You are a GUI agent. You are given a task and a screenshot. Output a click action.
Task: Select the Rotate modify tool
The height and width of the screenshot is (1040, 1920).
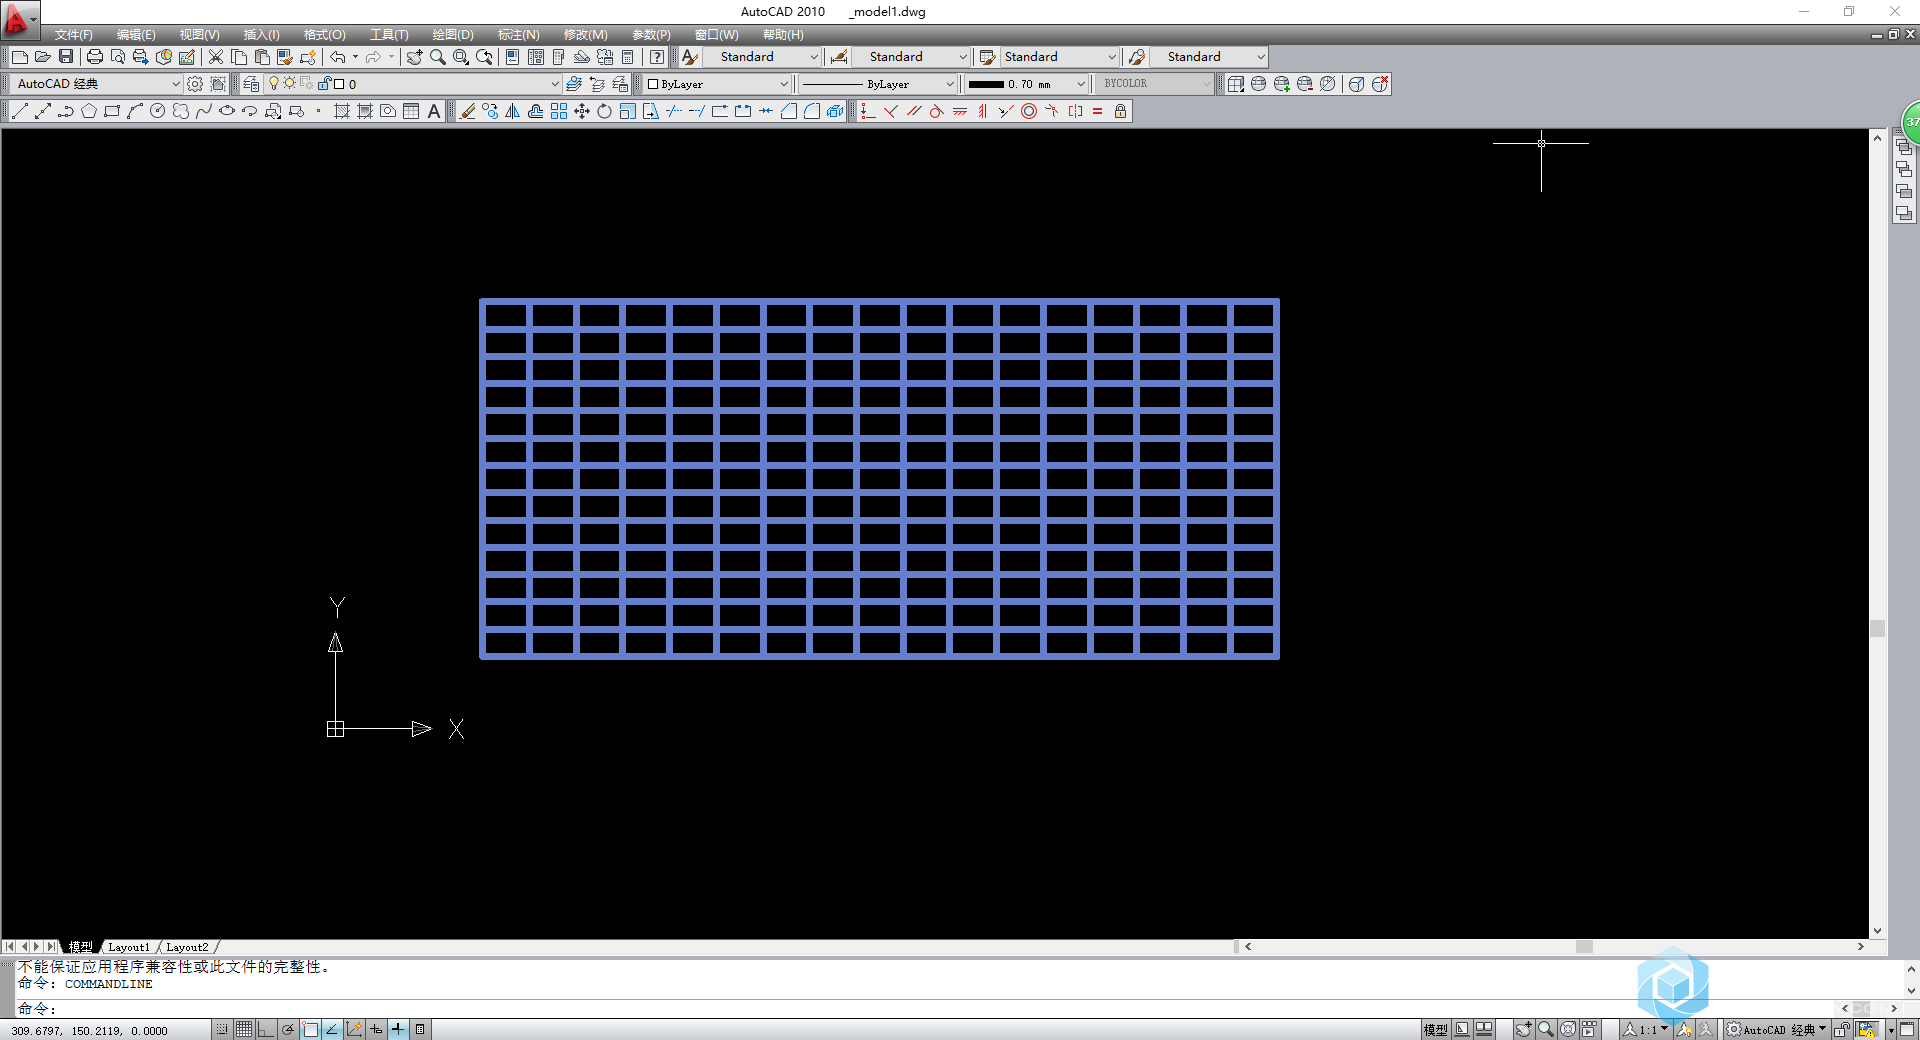605,111
